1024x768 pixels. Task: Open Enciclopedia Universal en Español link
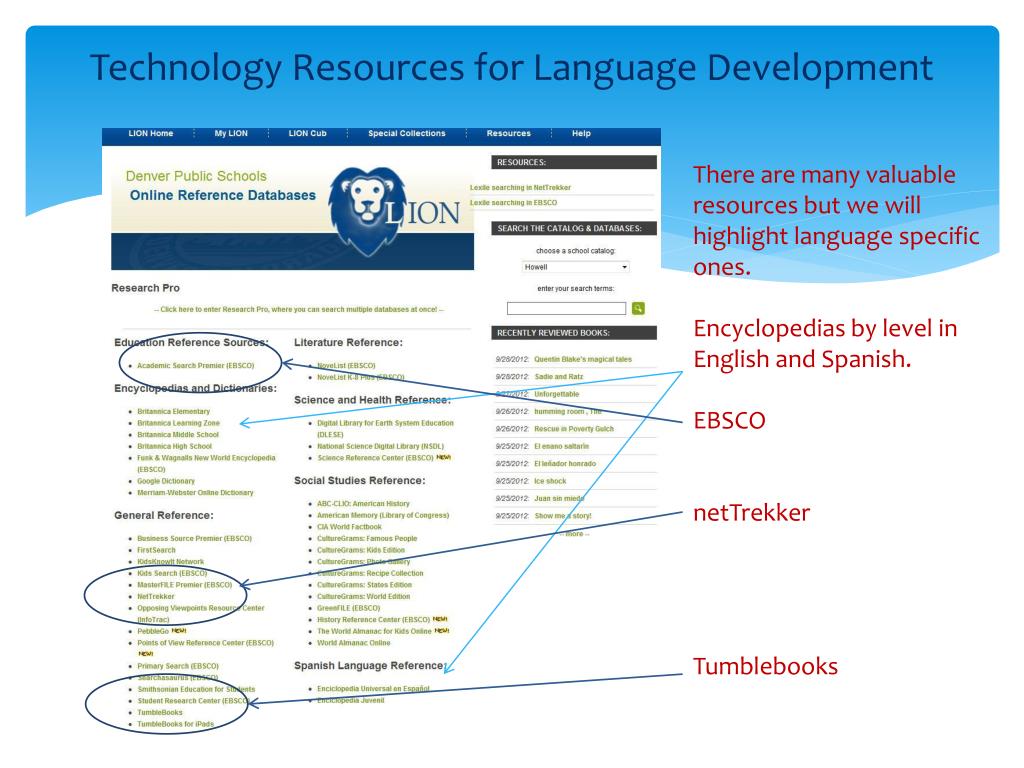click(x=373, y=689)
